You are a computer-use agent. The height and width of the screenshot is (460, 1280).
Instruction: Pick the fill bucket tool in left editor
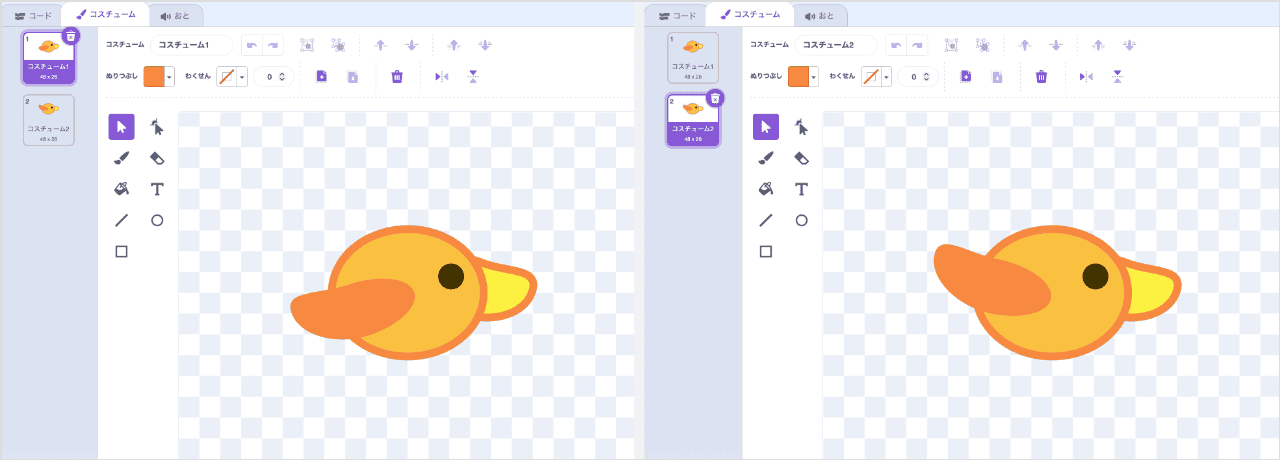[x=122, y=189]
